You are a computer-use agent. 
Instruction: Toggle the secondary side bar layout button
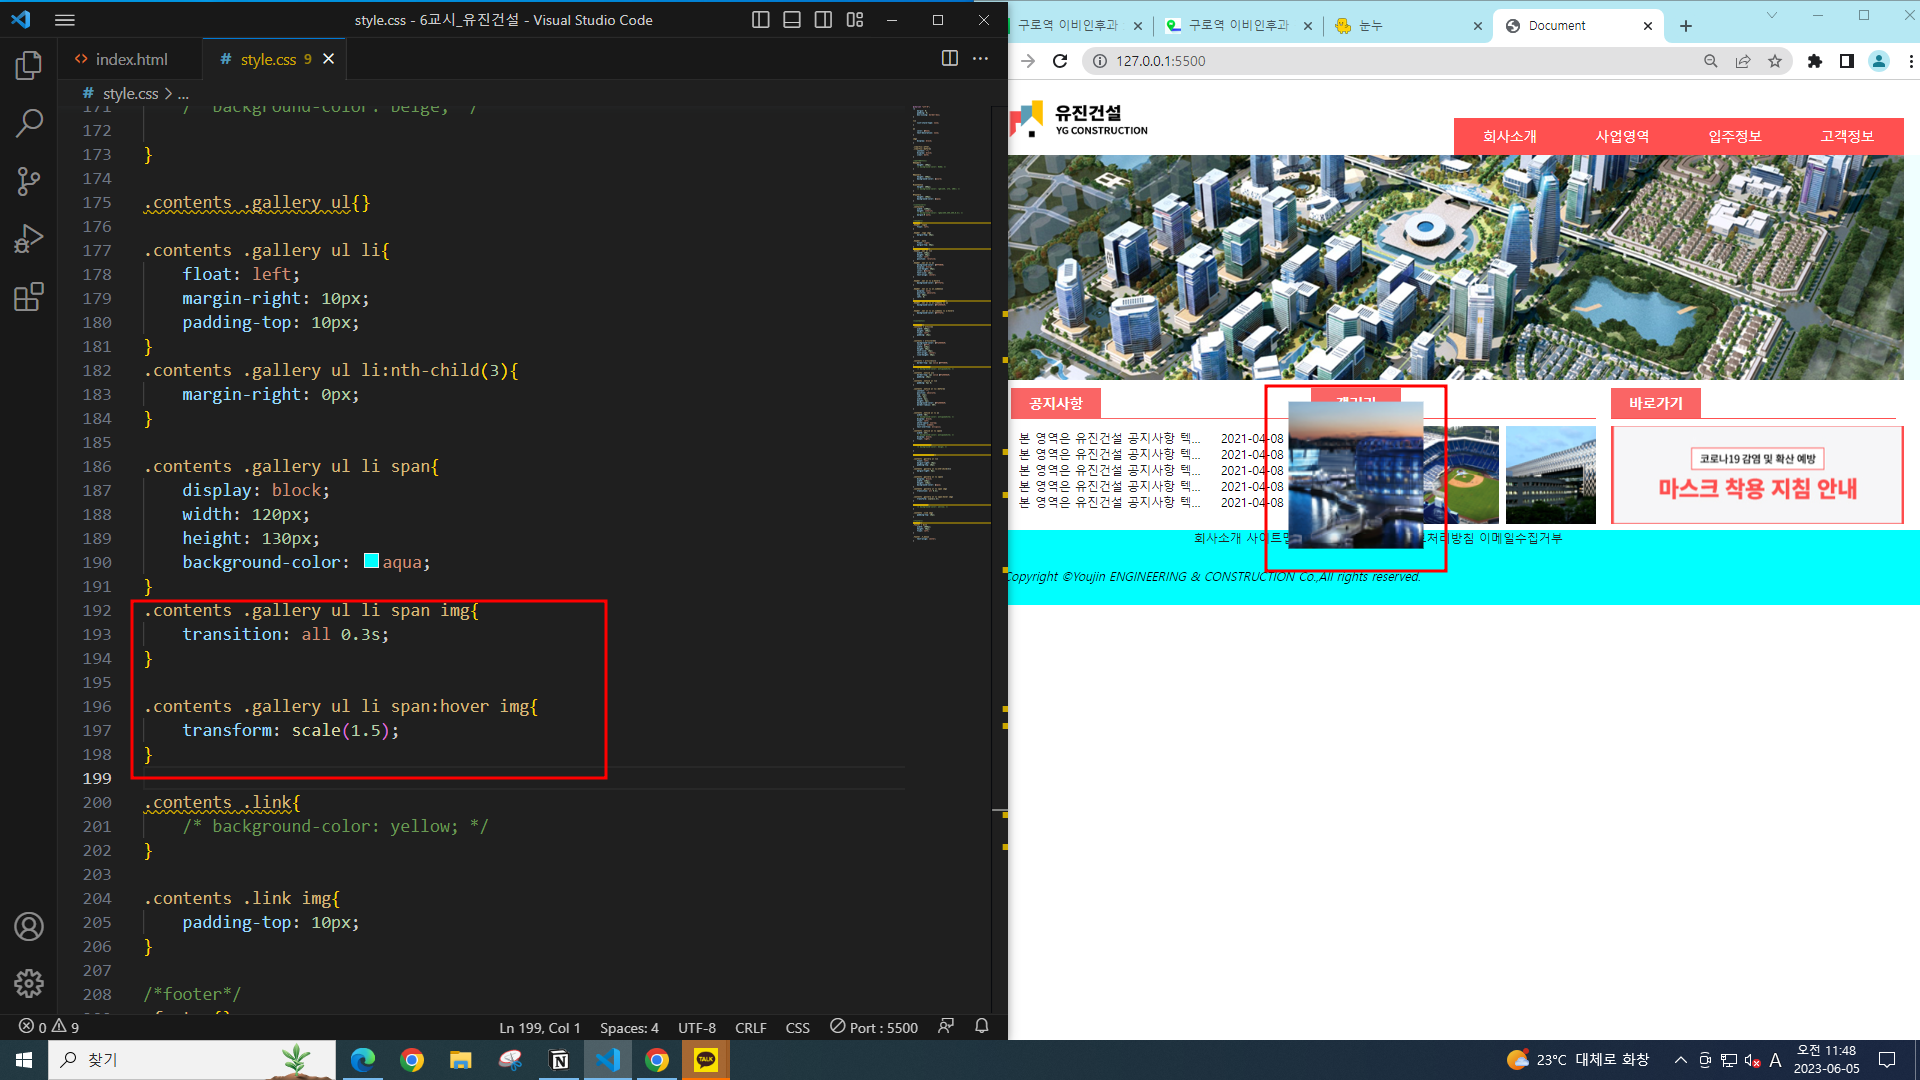click(823, 20)
